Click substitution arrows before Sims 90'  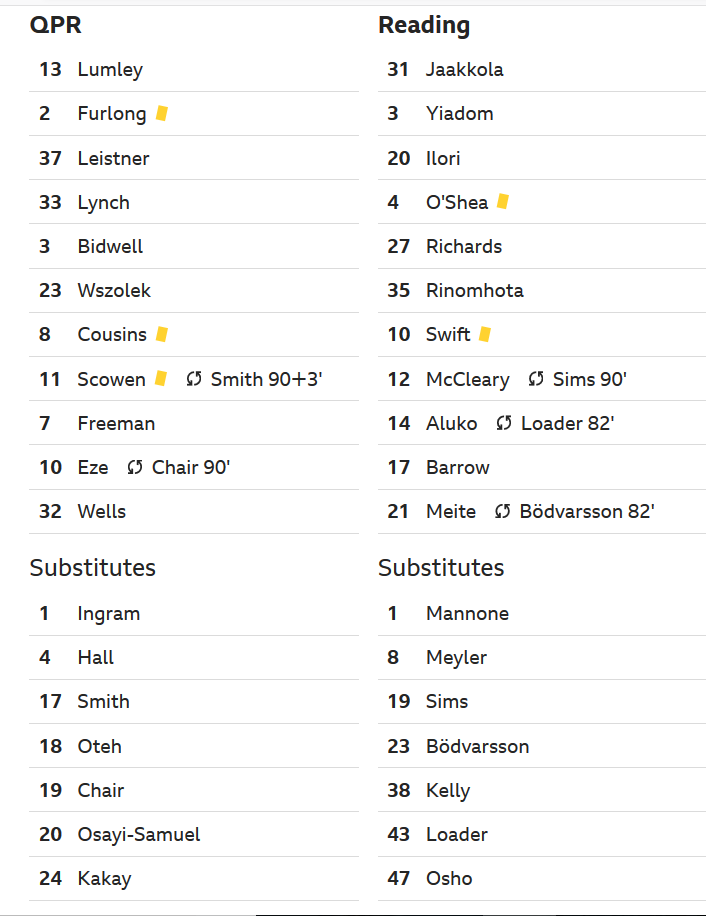[536, 379]
